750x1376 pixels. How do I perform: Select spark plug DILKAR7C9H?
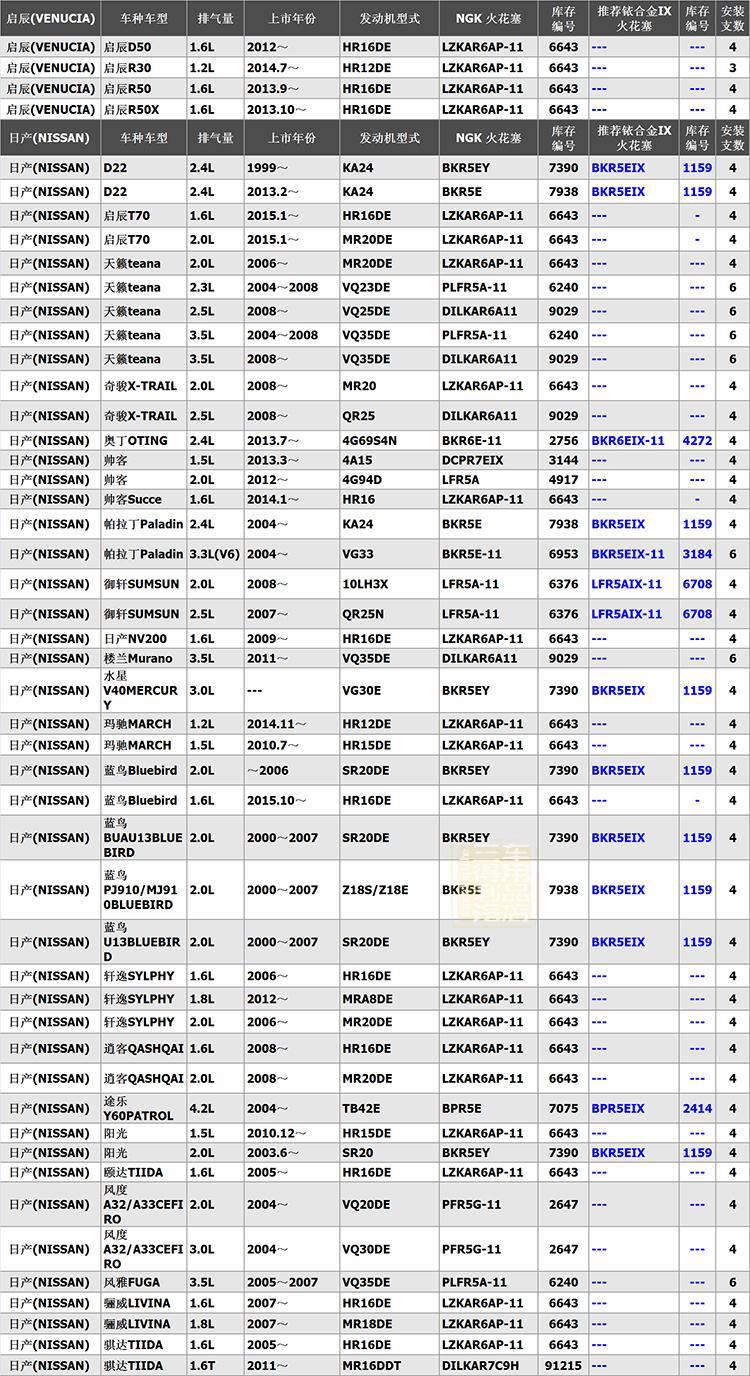[x=481, y=1366]
